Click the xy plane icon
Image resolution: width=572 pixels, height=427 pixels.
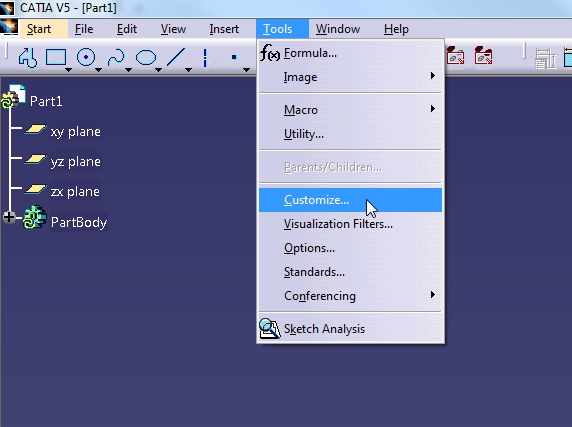[x=35, y=129]
